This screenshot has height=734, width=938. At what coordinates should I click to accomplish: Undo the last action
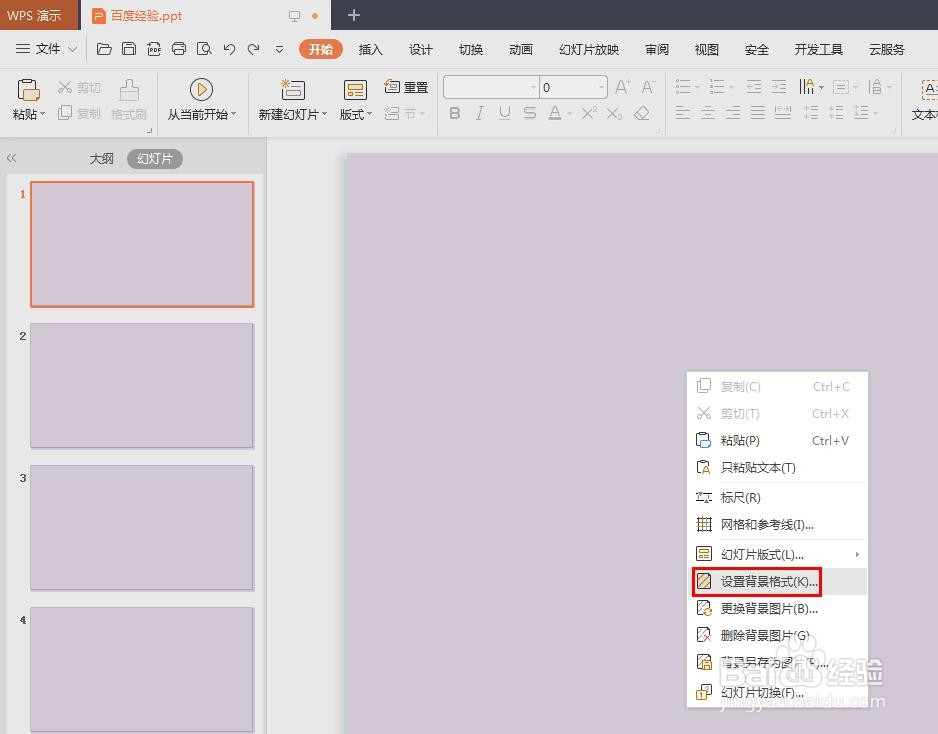[229, 49]
